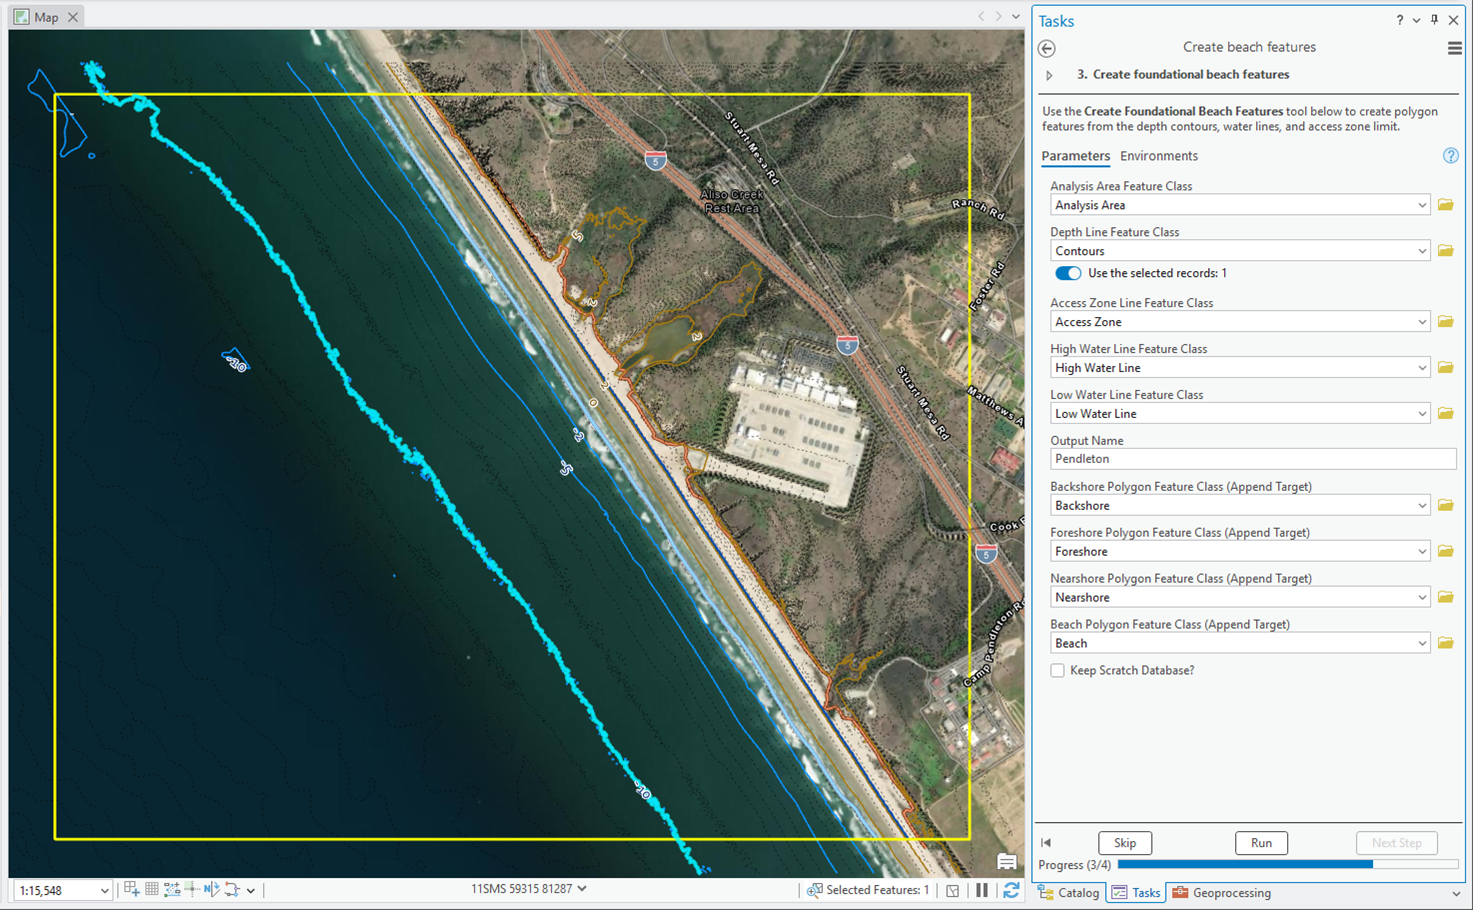Check the Keep Scratch Database checkbox
Viewport: 1473px width, 910px height.
[x=1057, y=671]
